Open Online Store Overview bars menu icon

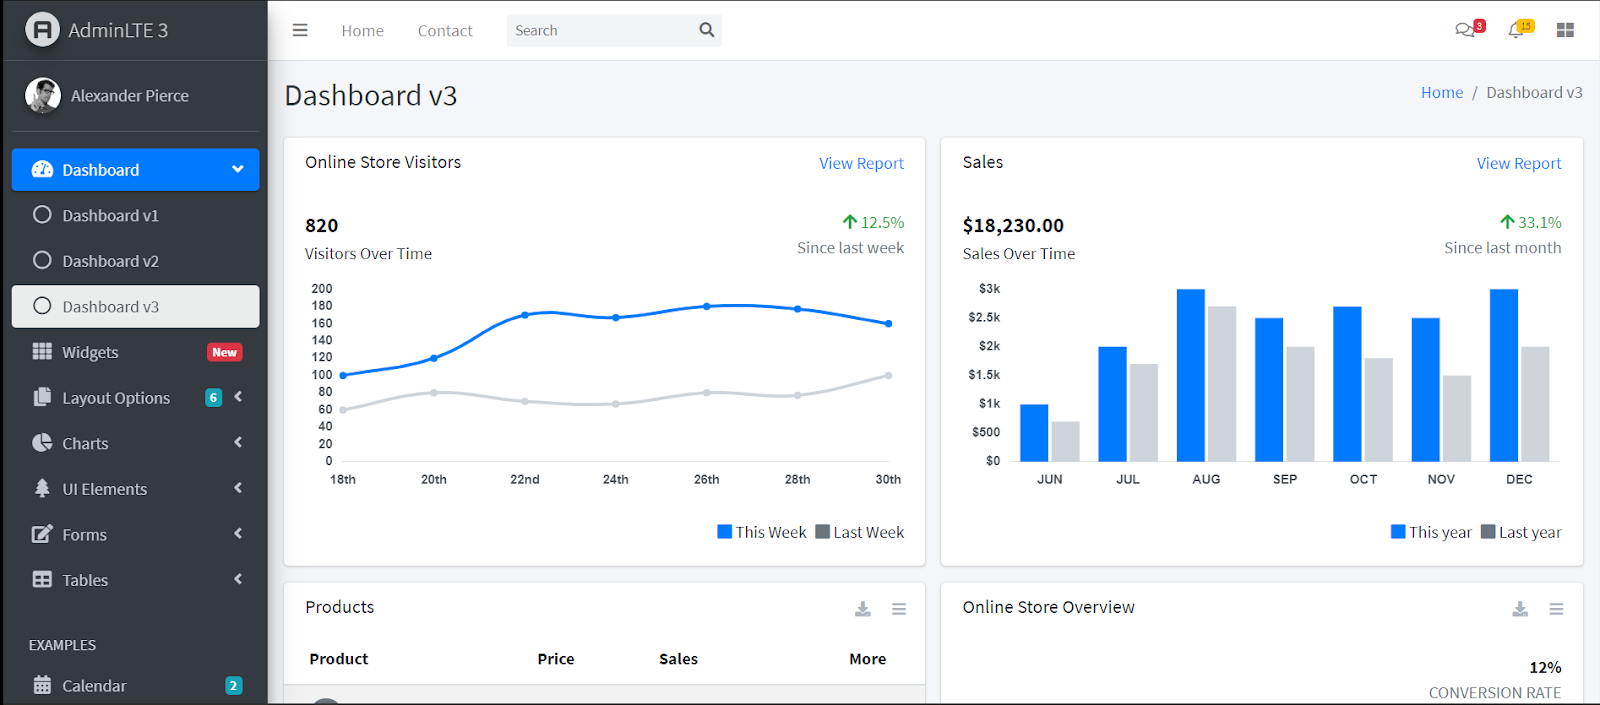coord(1556,609)
